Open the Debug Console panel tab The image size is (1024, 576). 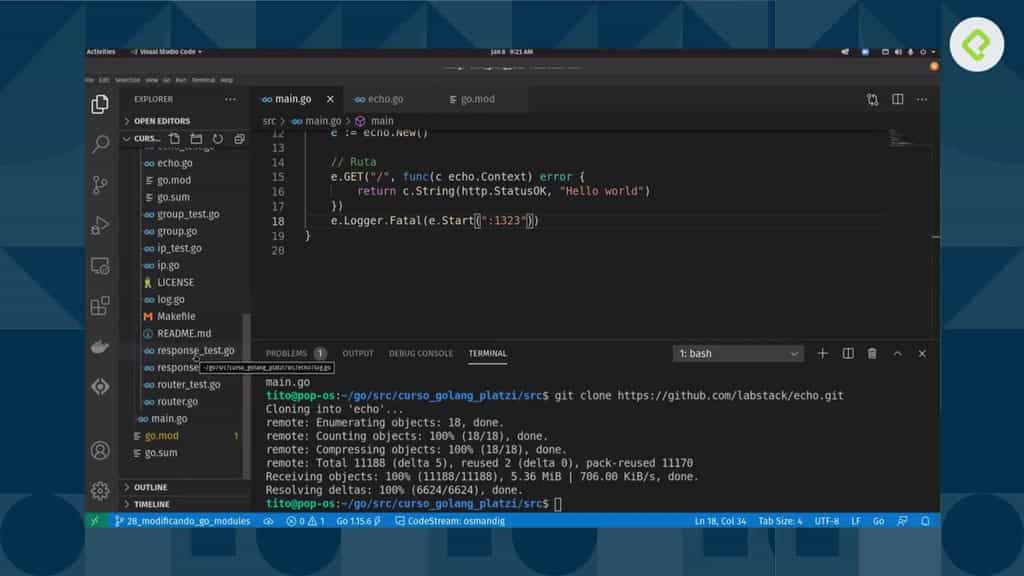point(421,353)
